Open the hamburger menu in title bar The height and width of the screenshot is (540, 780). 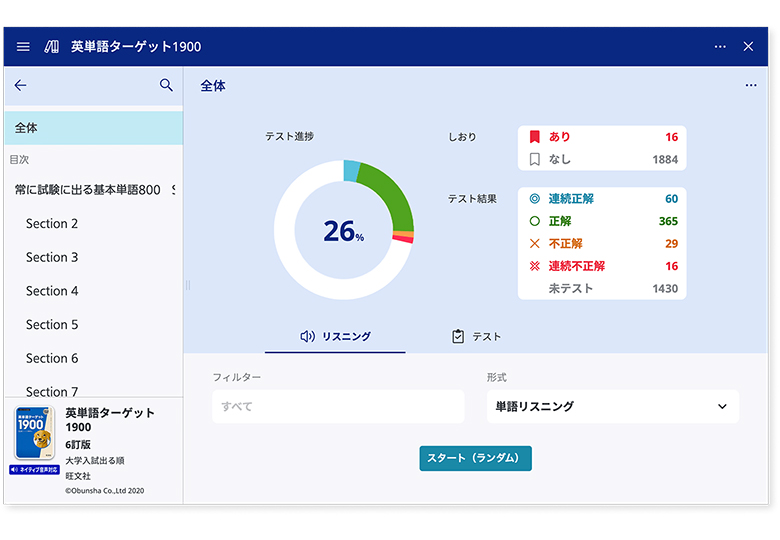pos(23,47)
